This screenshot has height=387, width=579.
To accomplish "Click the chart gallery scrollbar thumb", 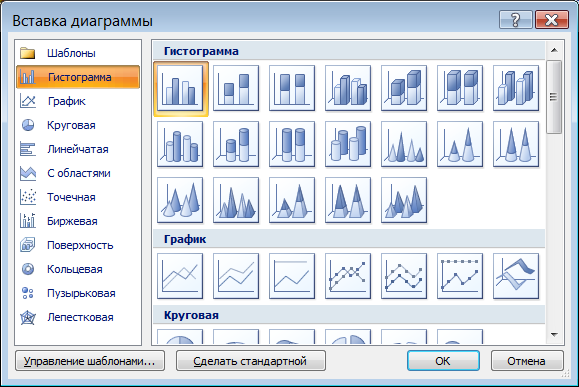I will [x=554, y=97].
